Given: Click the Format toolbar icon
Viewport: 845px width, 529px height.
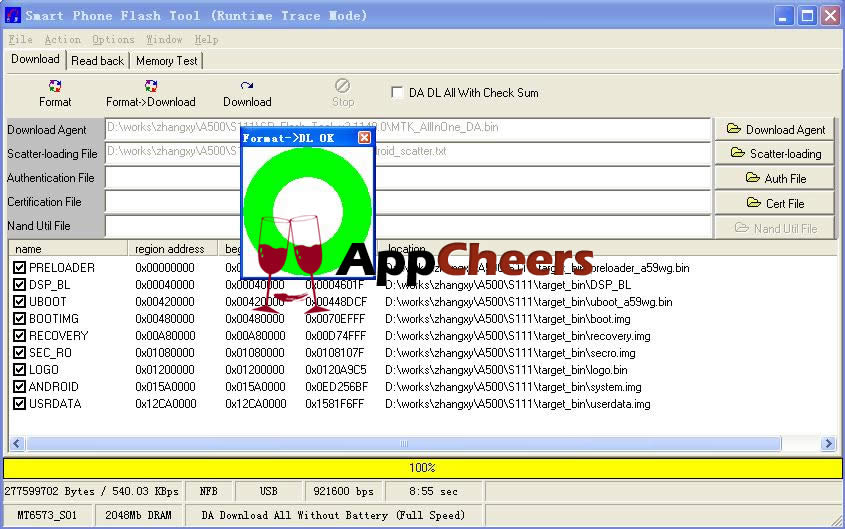Looking at the screenshot, I should [55, 86].
